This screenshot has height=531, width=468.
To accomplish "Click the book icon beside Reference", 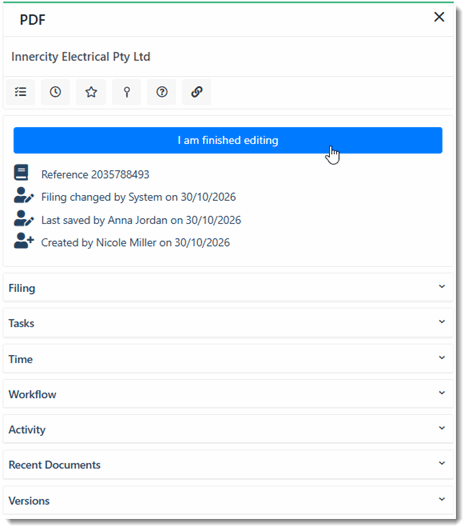I will [x=21, y=172].
